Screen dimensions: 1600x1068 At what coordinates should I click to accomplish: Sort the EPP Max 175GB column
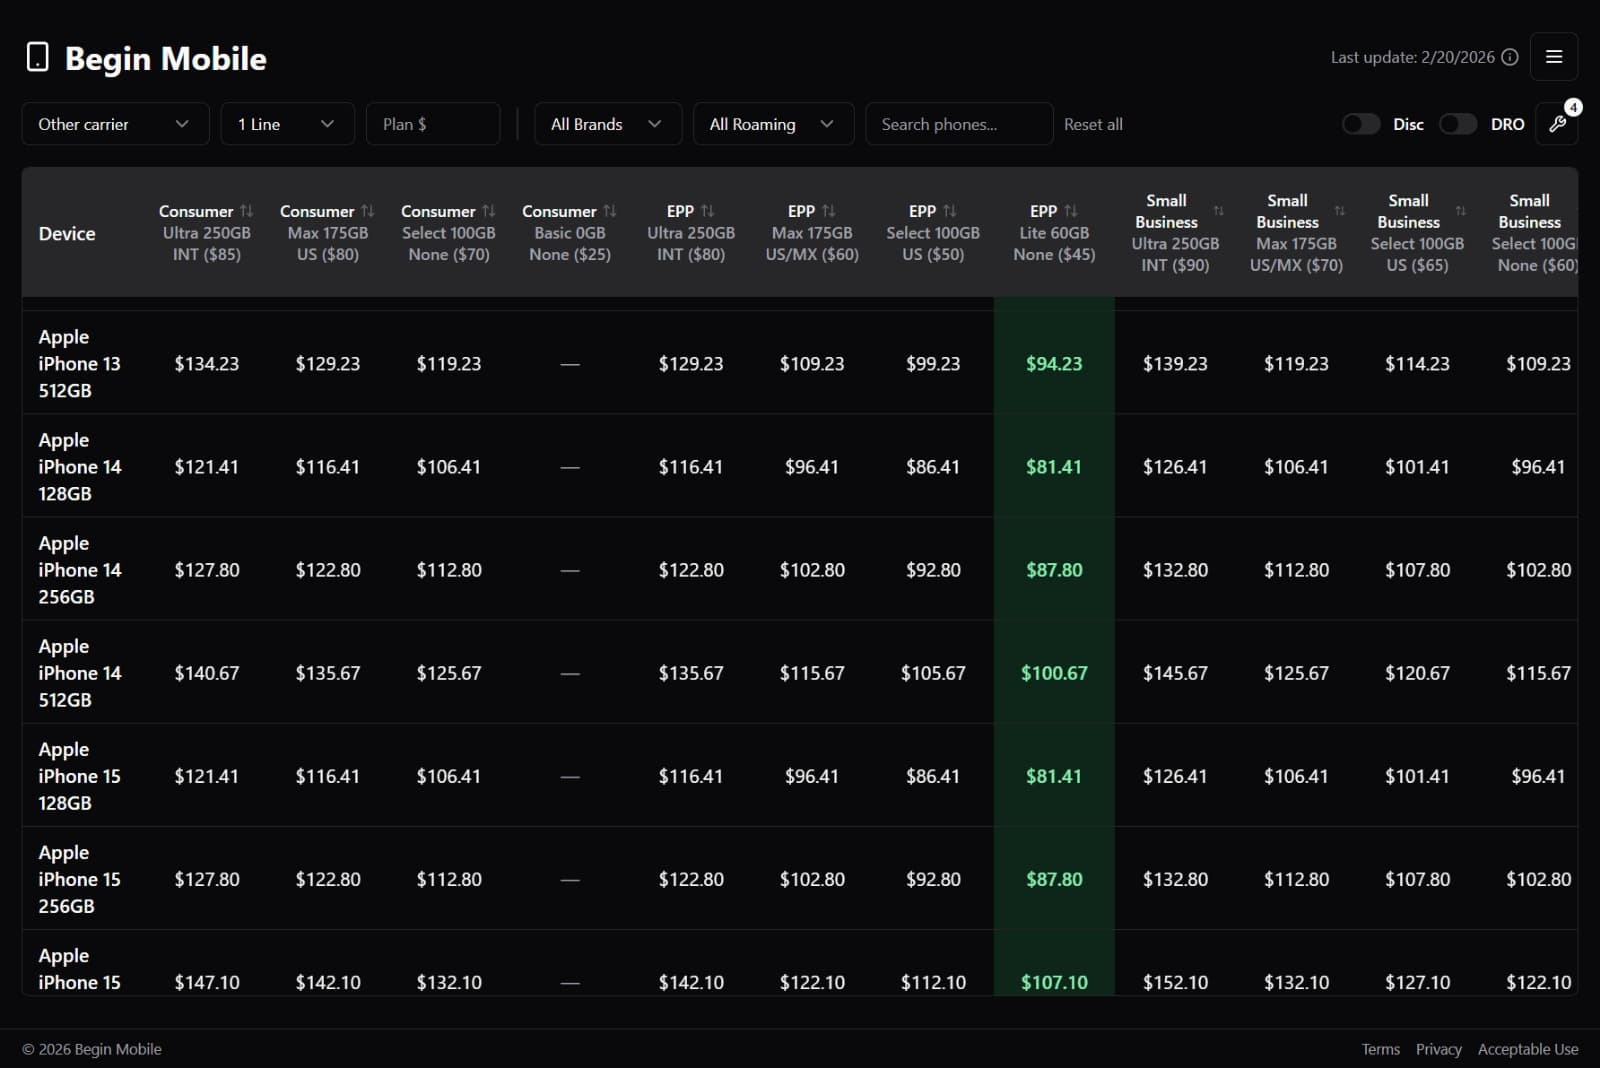point(830,211)
